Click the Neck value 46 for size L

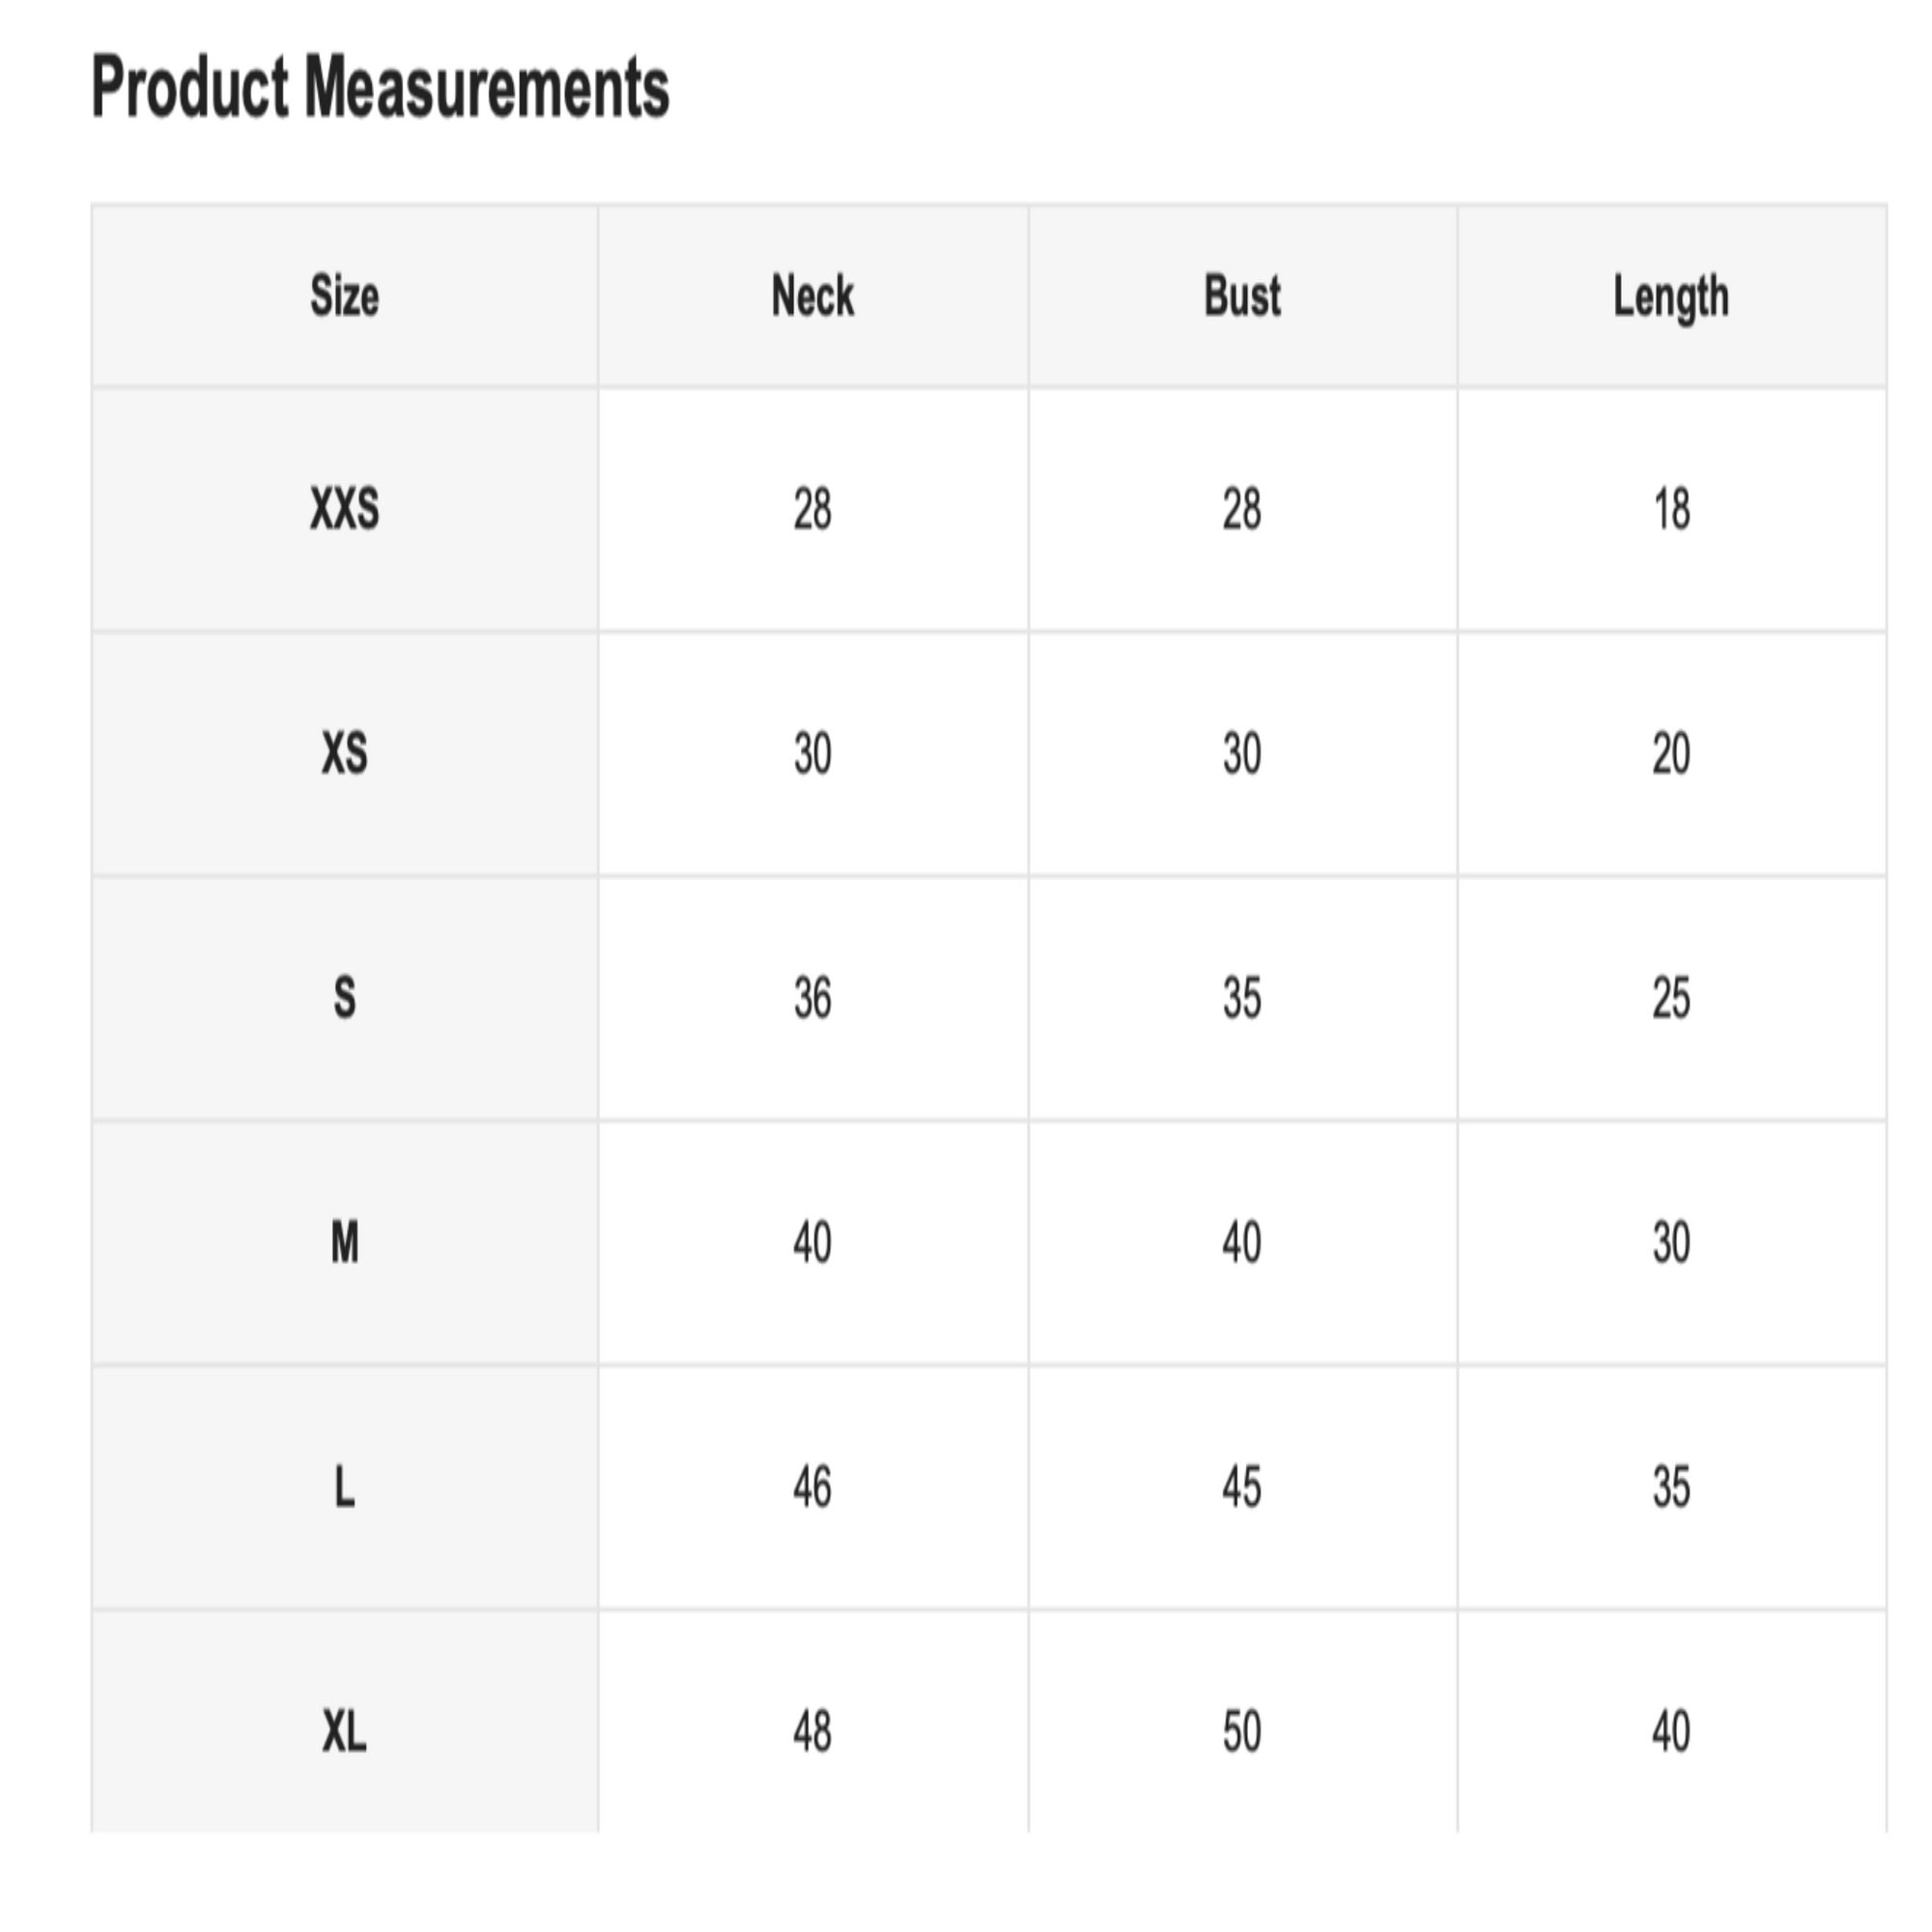click(x=812, y=1487)
